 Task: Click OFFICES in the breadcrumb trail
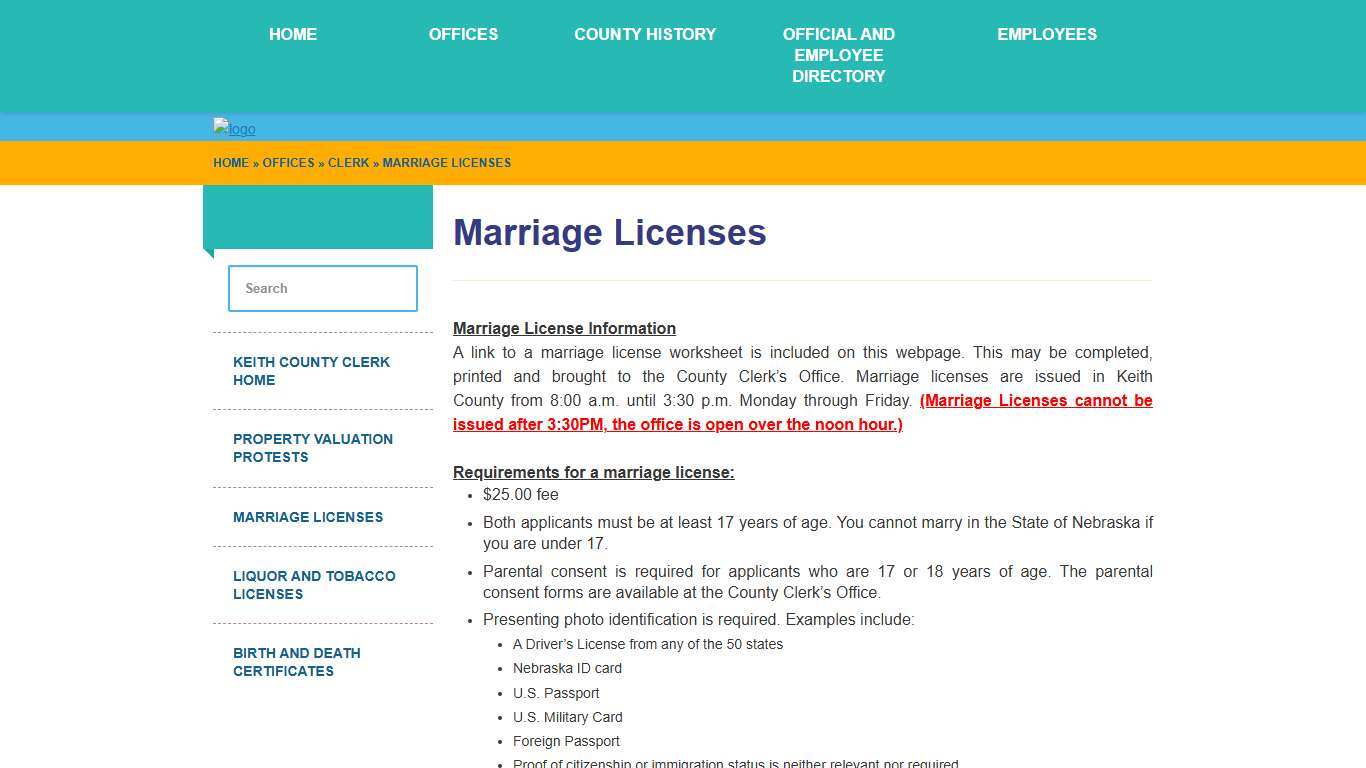pyautogui.click(x=288, y=163)
